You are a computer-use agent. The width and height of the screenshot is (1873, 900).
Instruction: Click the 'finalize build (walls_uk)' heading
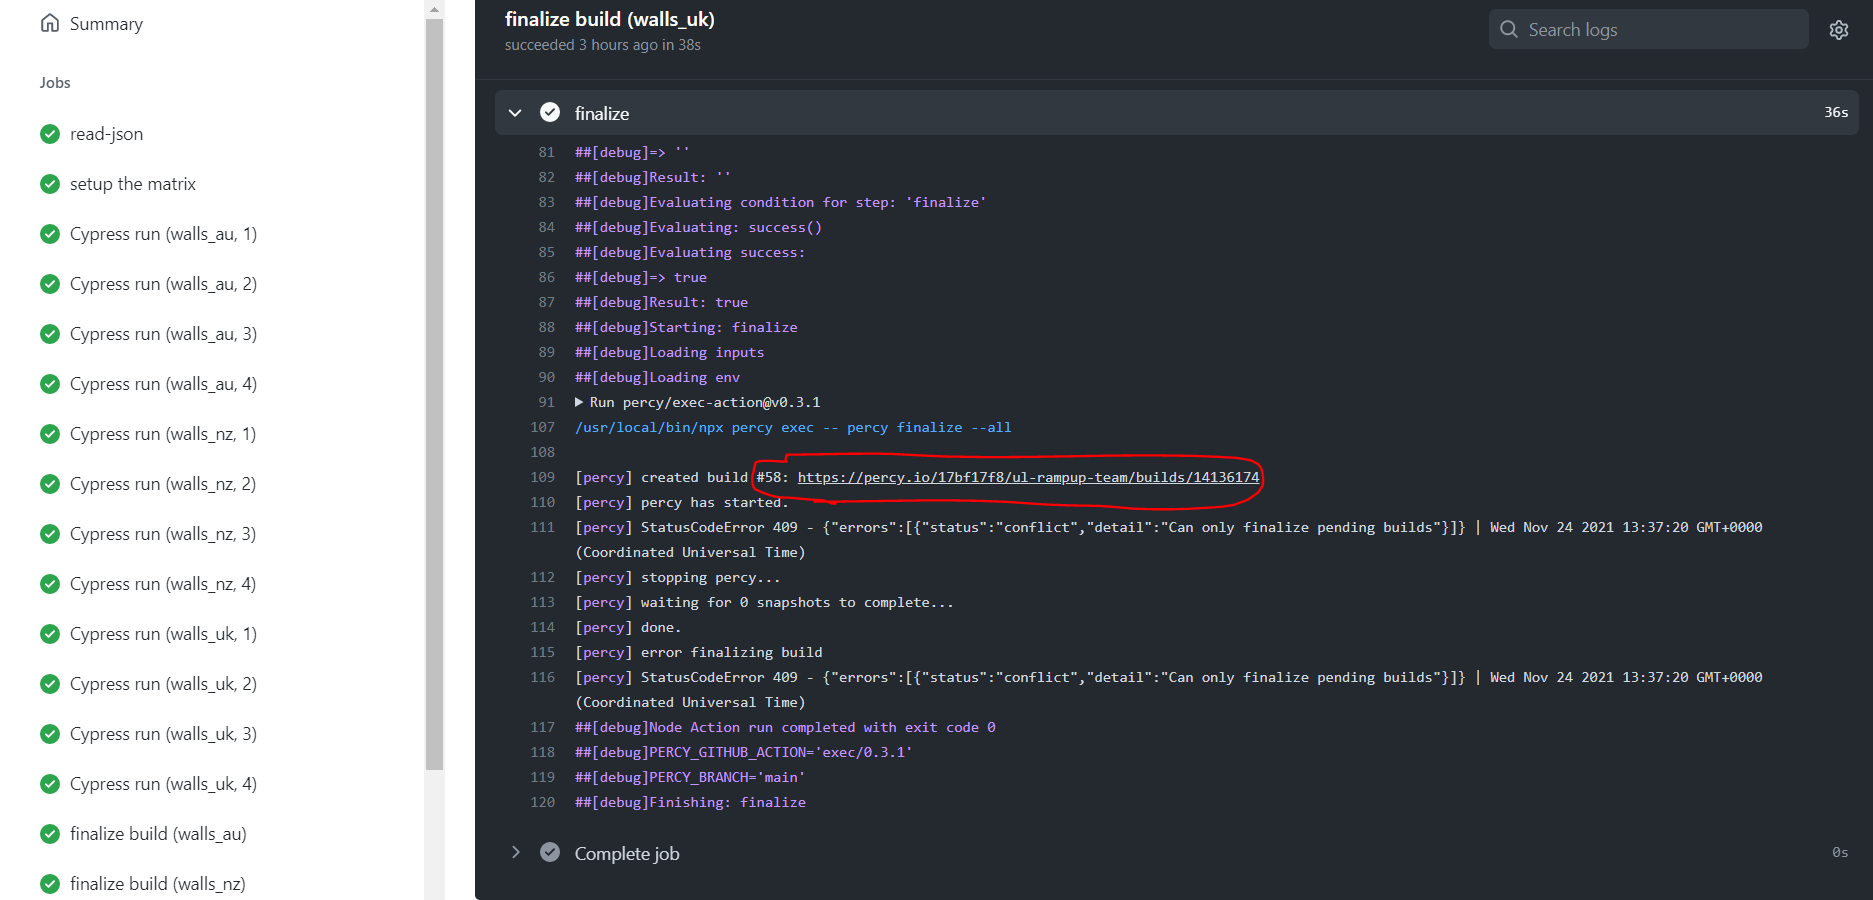point(610,19)
